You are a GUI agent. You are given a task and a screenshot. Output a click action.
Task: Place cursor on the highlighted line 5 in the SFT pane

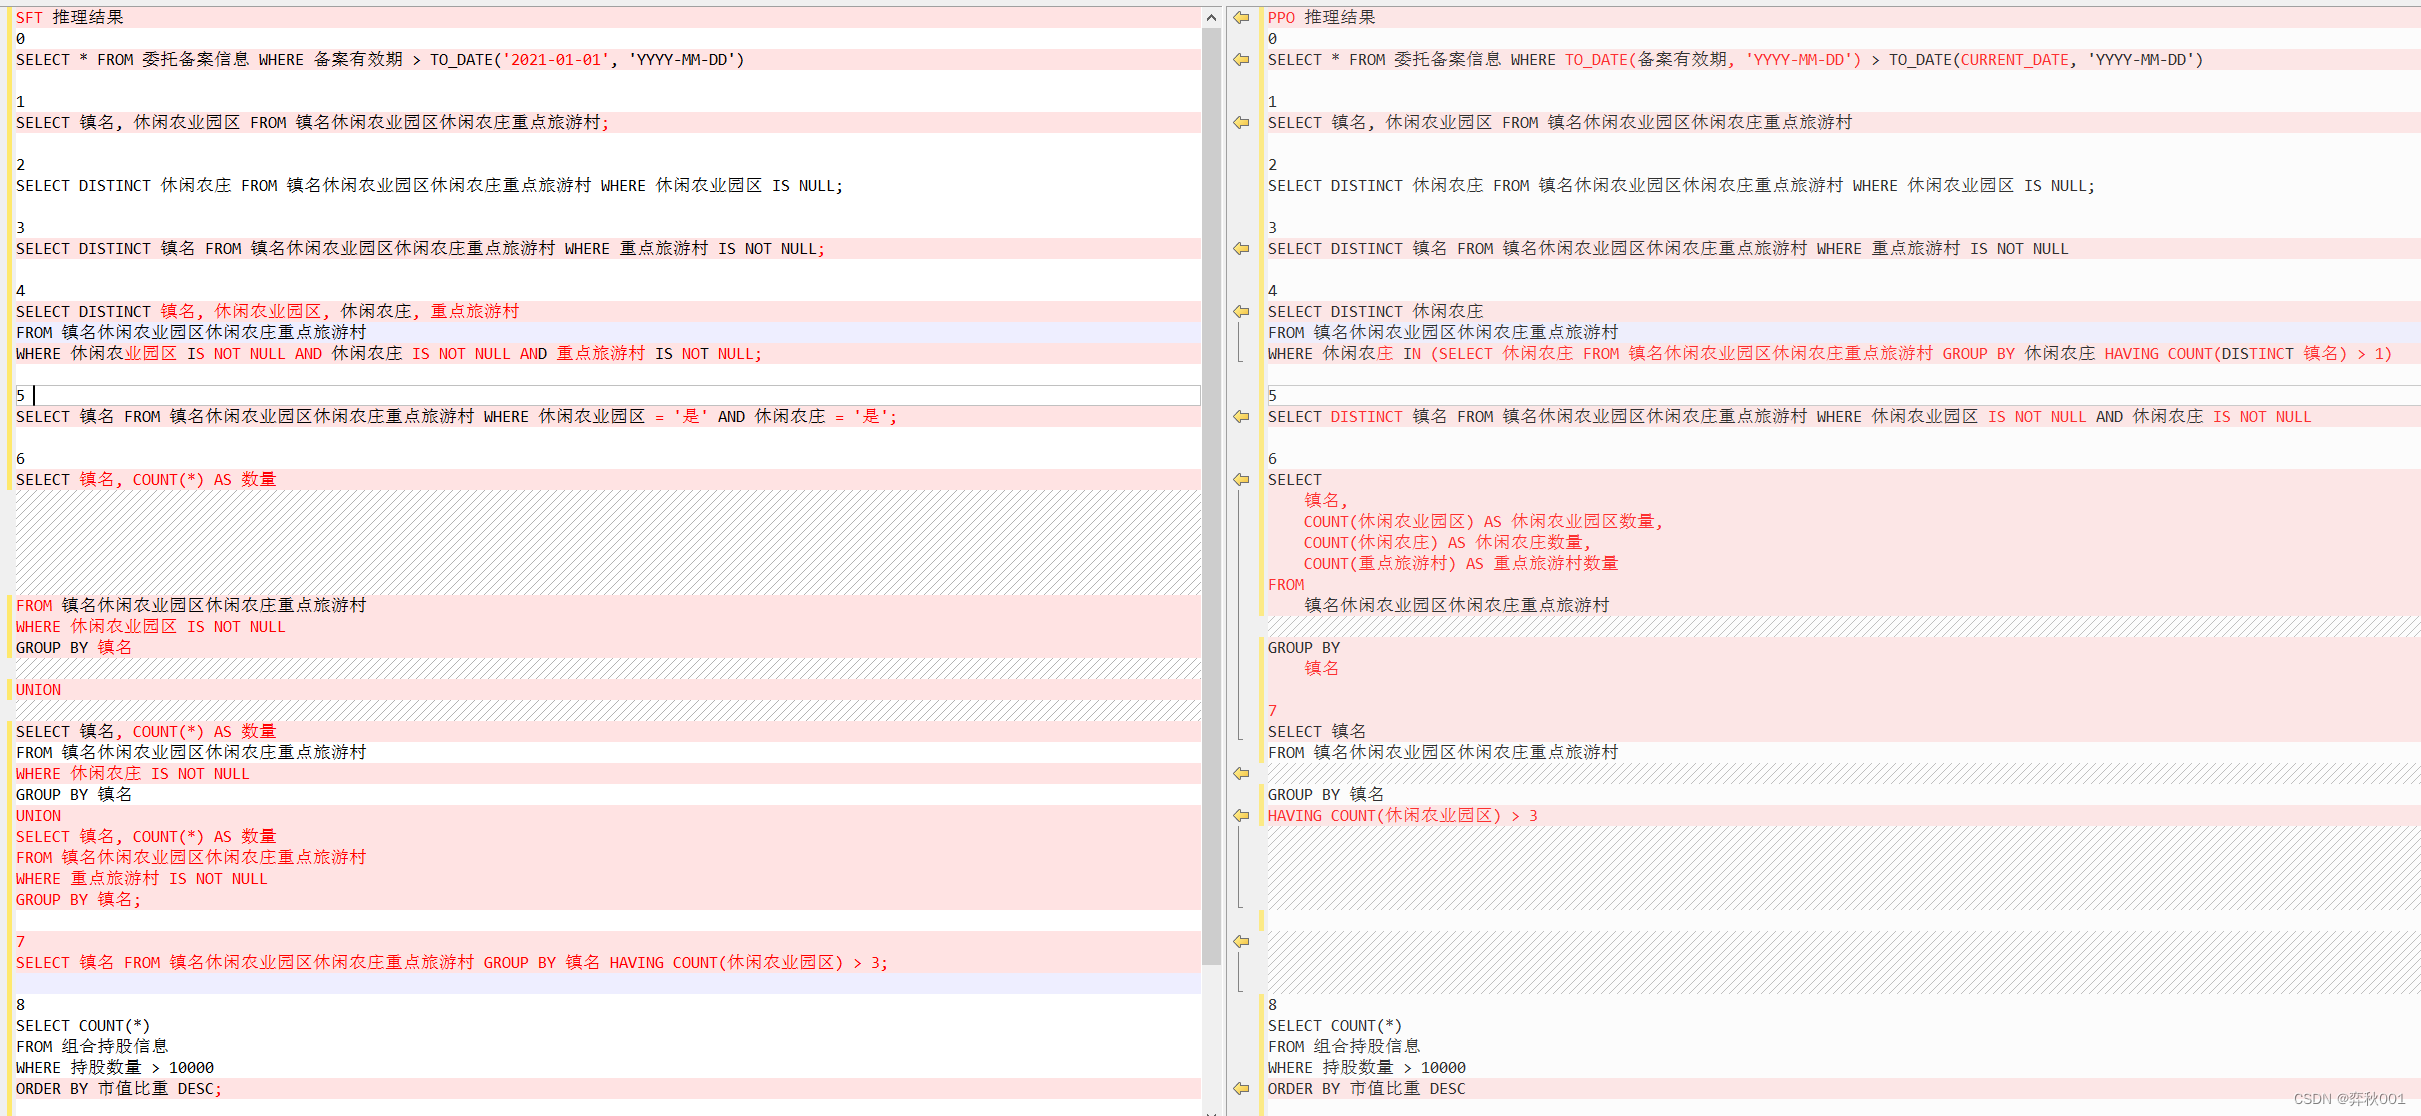[x=608, y=395]
